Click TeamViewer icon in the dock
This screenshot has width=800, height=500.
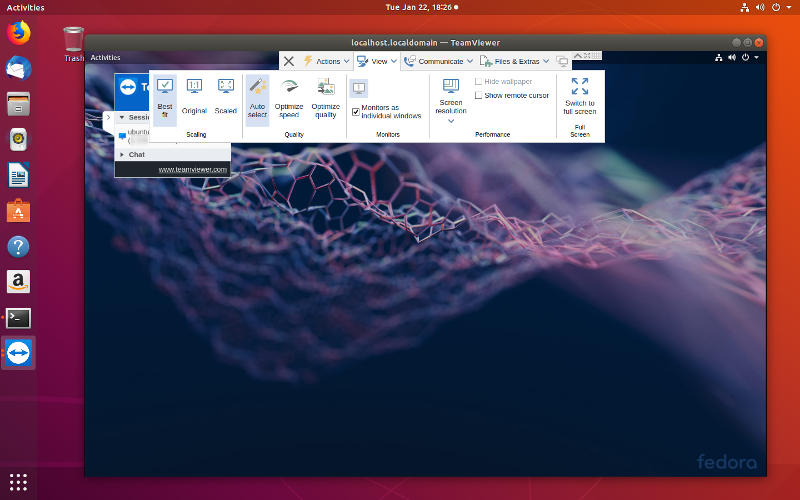click(x=18, y=353)
